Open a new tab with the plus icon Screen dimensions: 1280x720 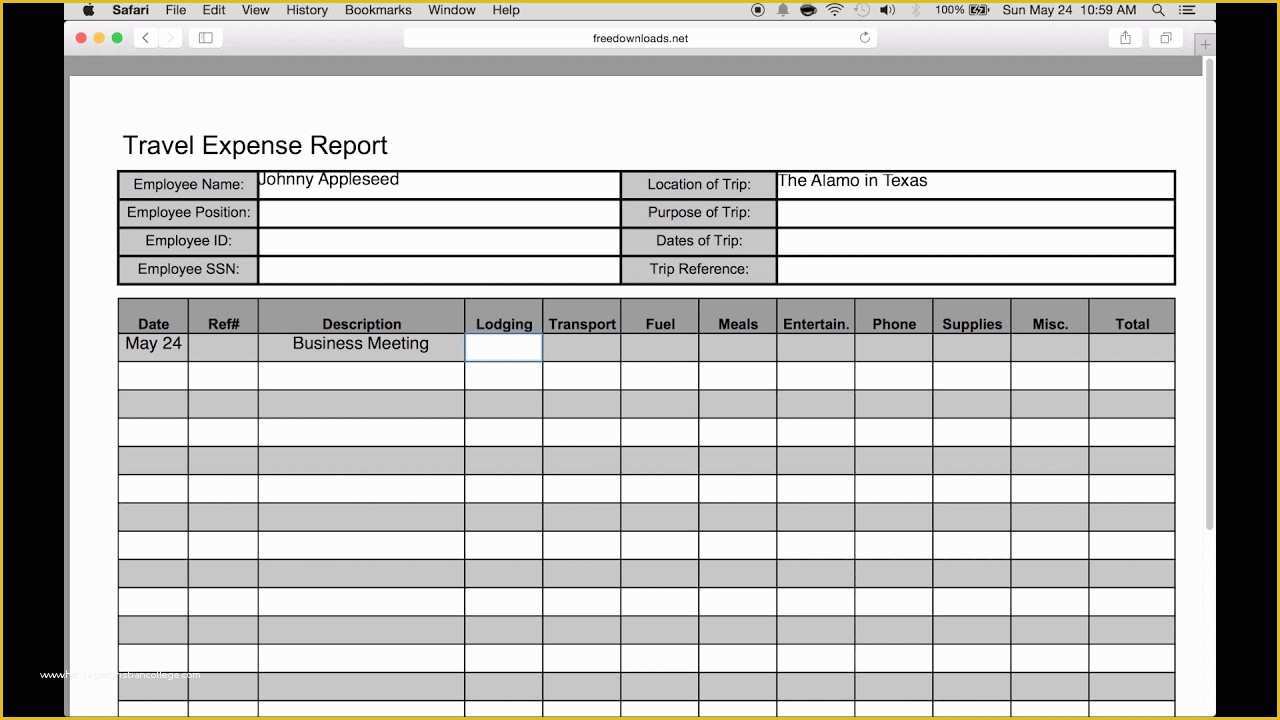(1204, 44)
